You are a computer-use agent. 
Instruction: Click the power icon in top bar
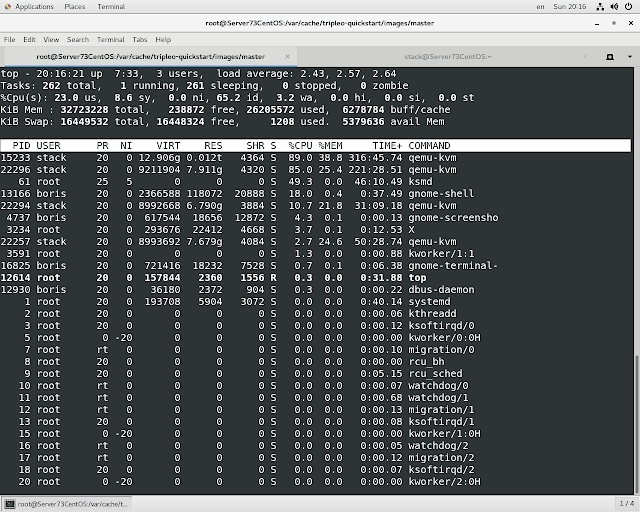(x=629, y=7)
